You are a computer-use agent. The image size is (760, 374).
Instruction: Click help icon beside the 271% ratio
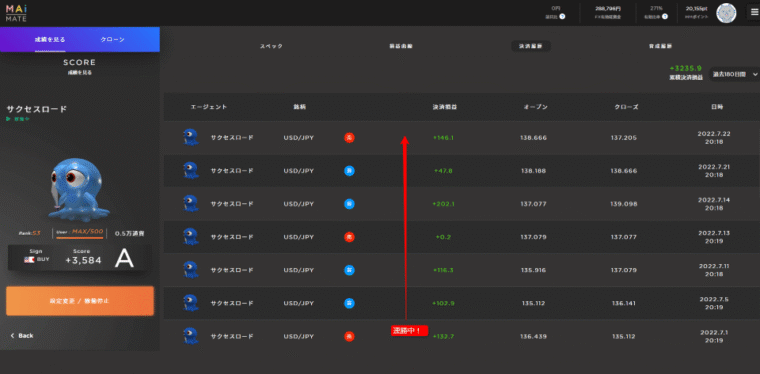tap(665, 16)
